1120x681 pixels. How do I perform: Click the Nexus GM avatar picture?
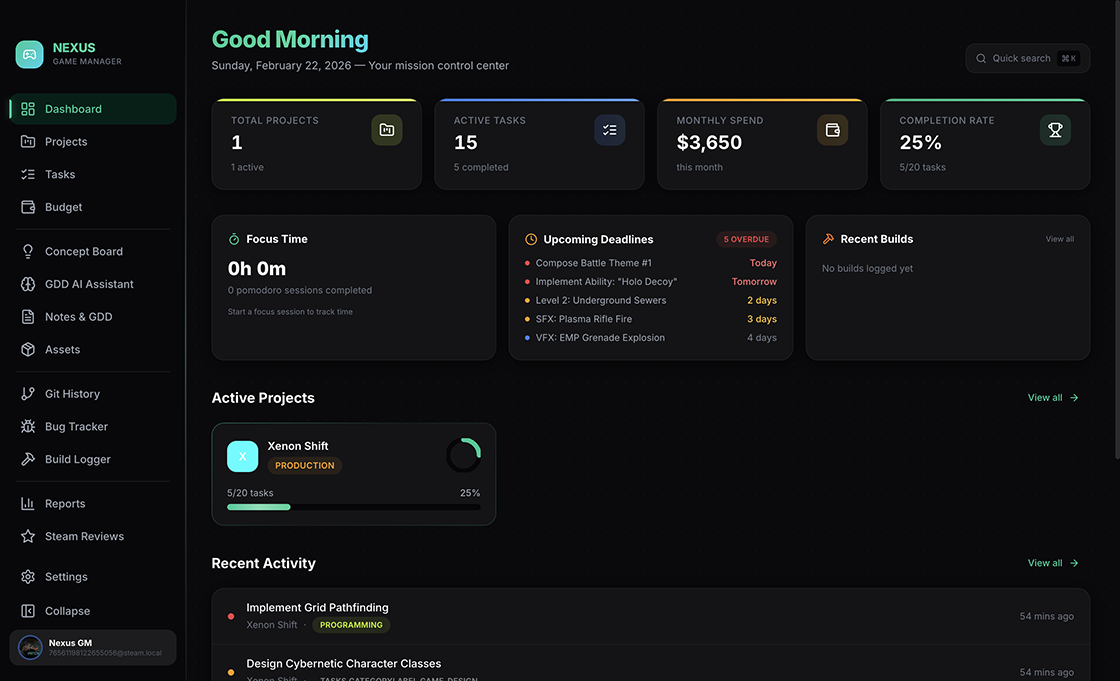tap(30, 647)
